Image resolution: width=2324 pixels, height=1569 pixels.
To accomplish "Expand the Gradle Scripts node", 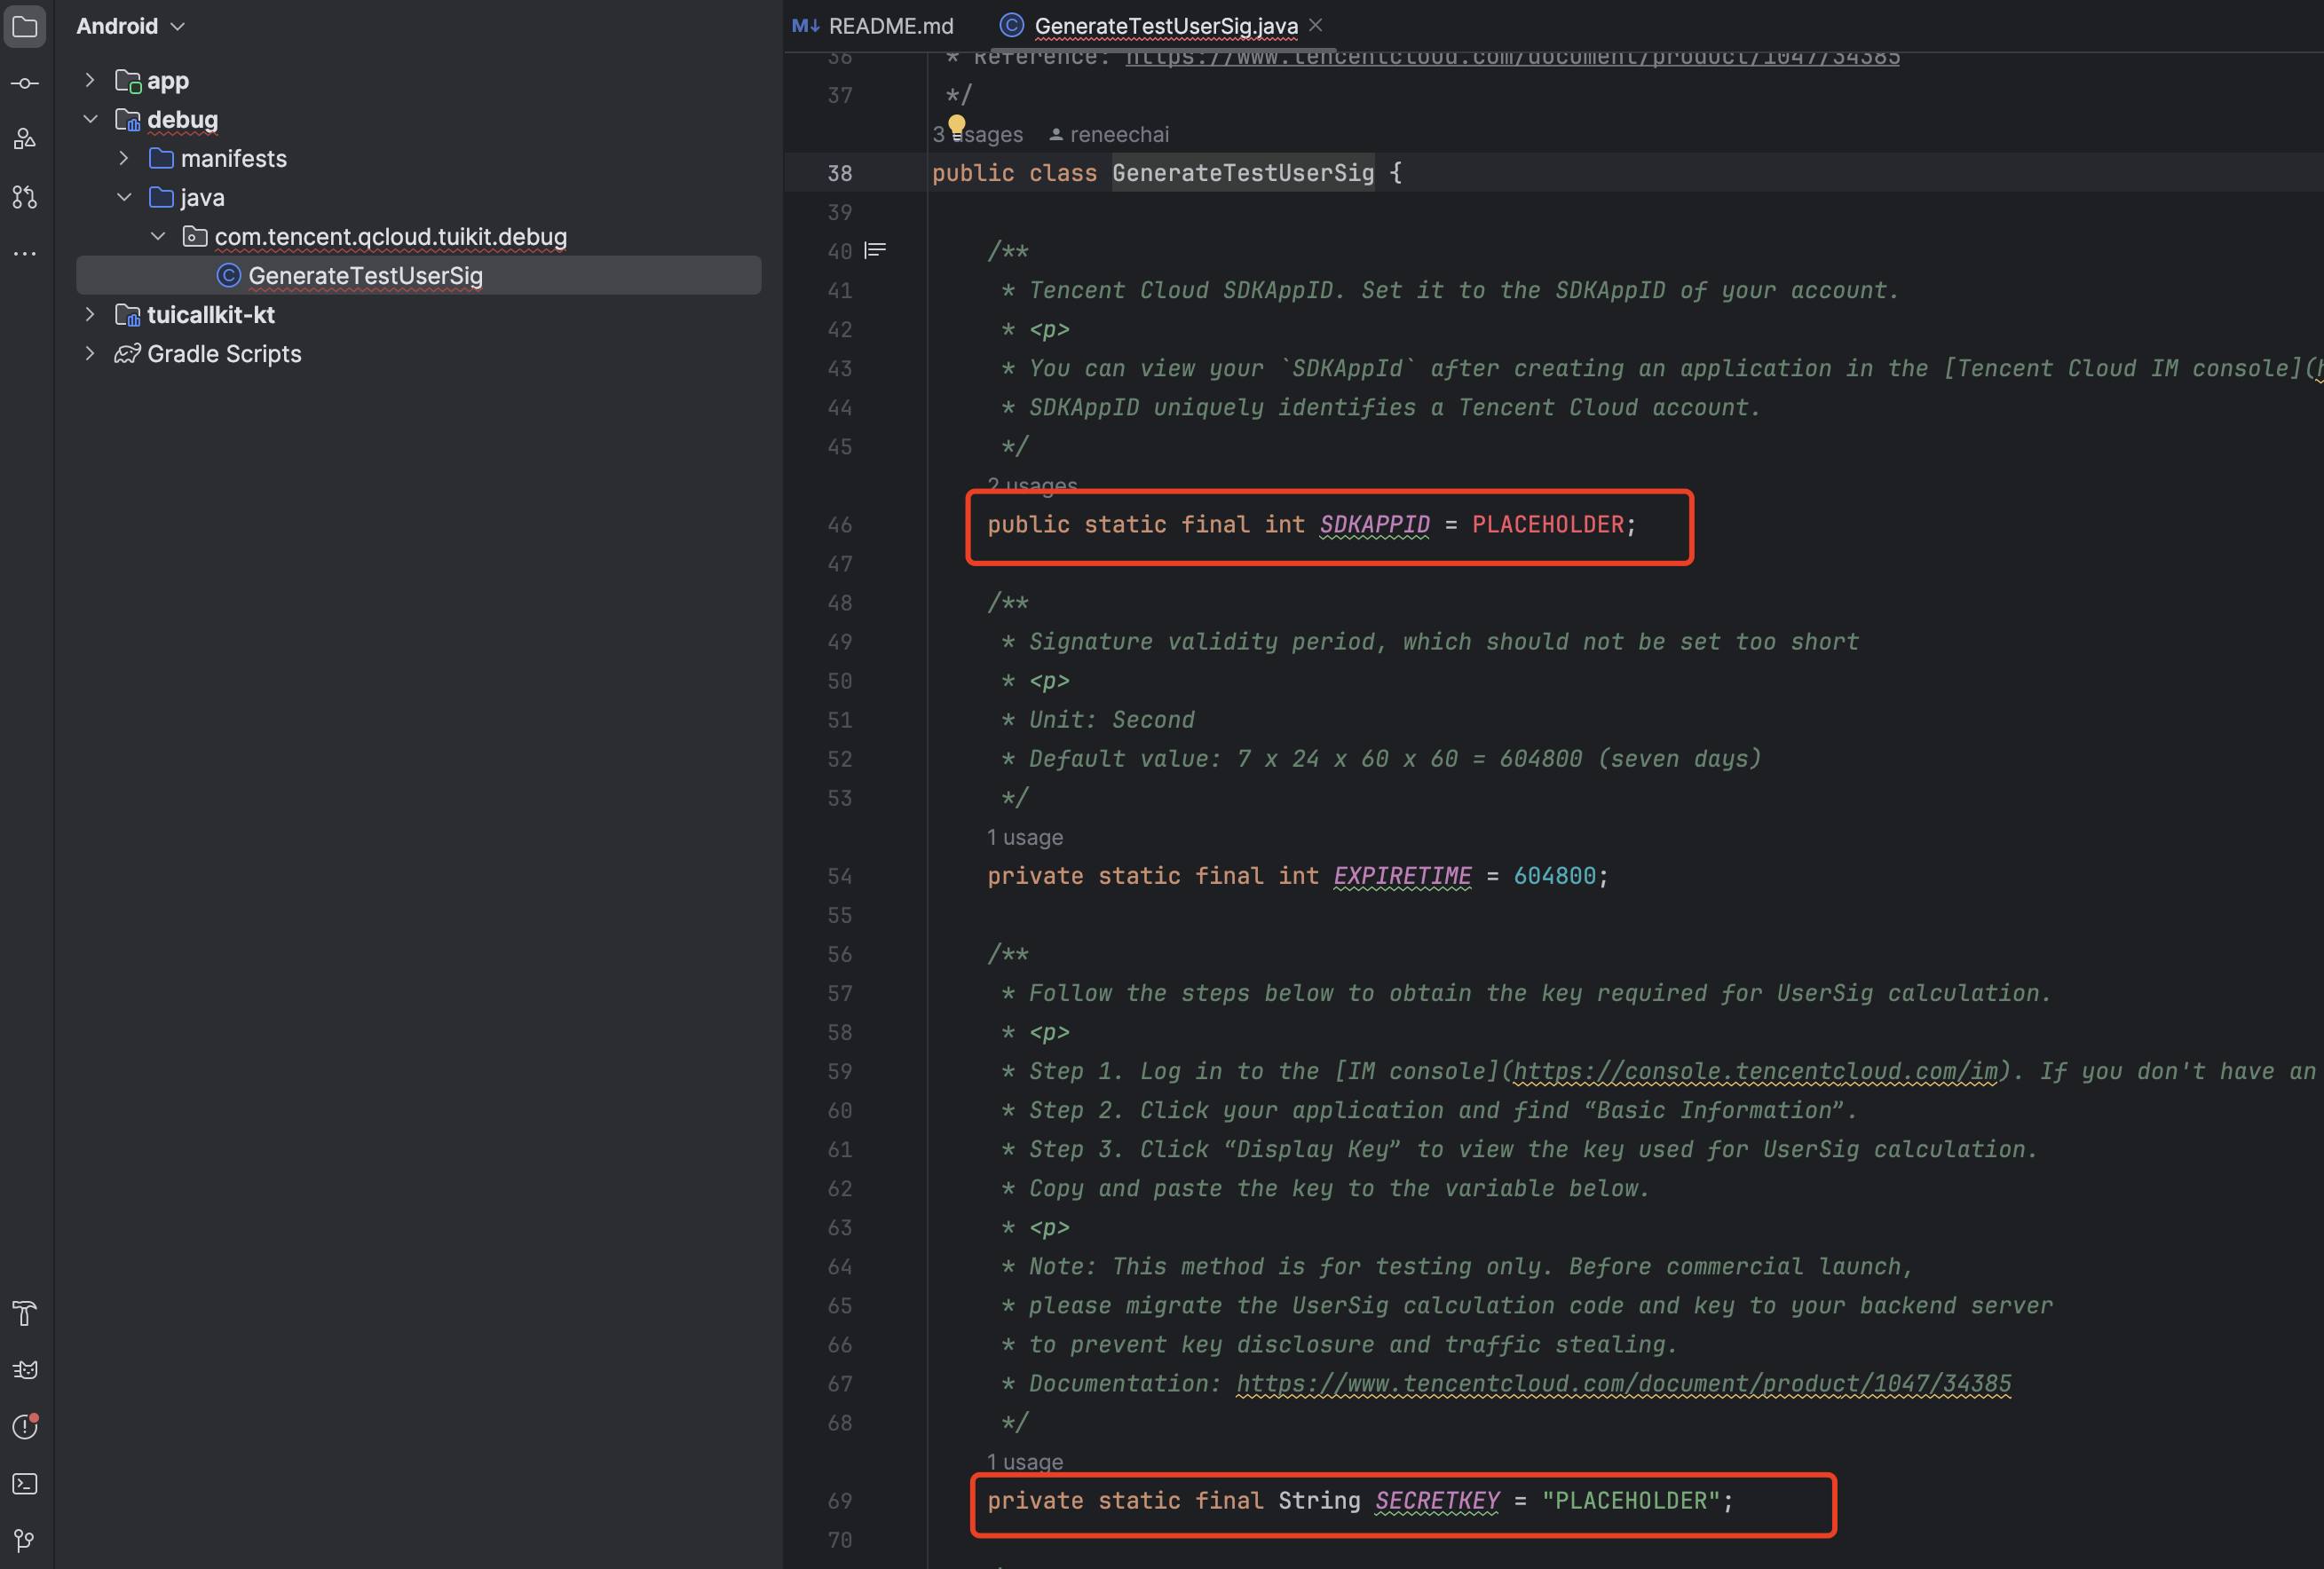I will (90, 354).
